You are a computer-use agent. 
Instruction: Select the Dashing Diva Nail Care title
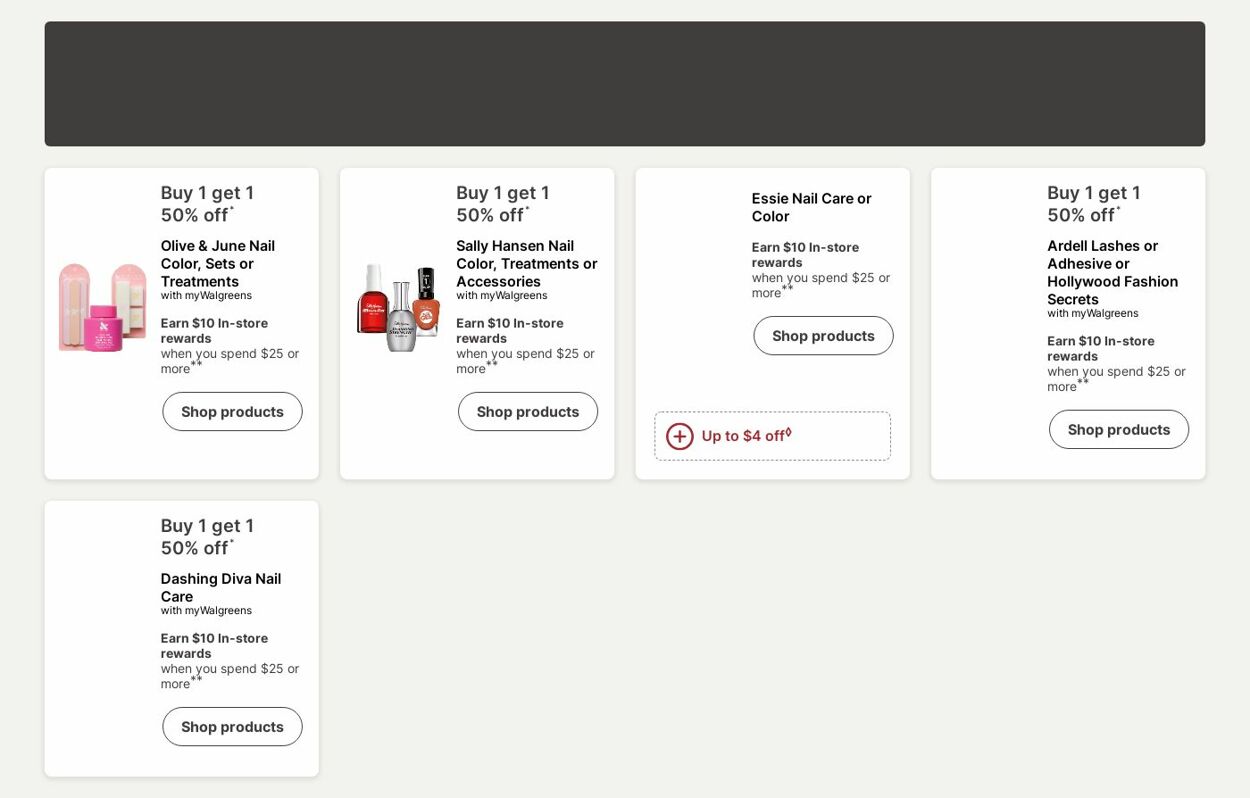pyautogui.click(x=221, y=587)
